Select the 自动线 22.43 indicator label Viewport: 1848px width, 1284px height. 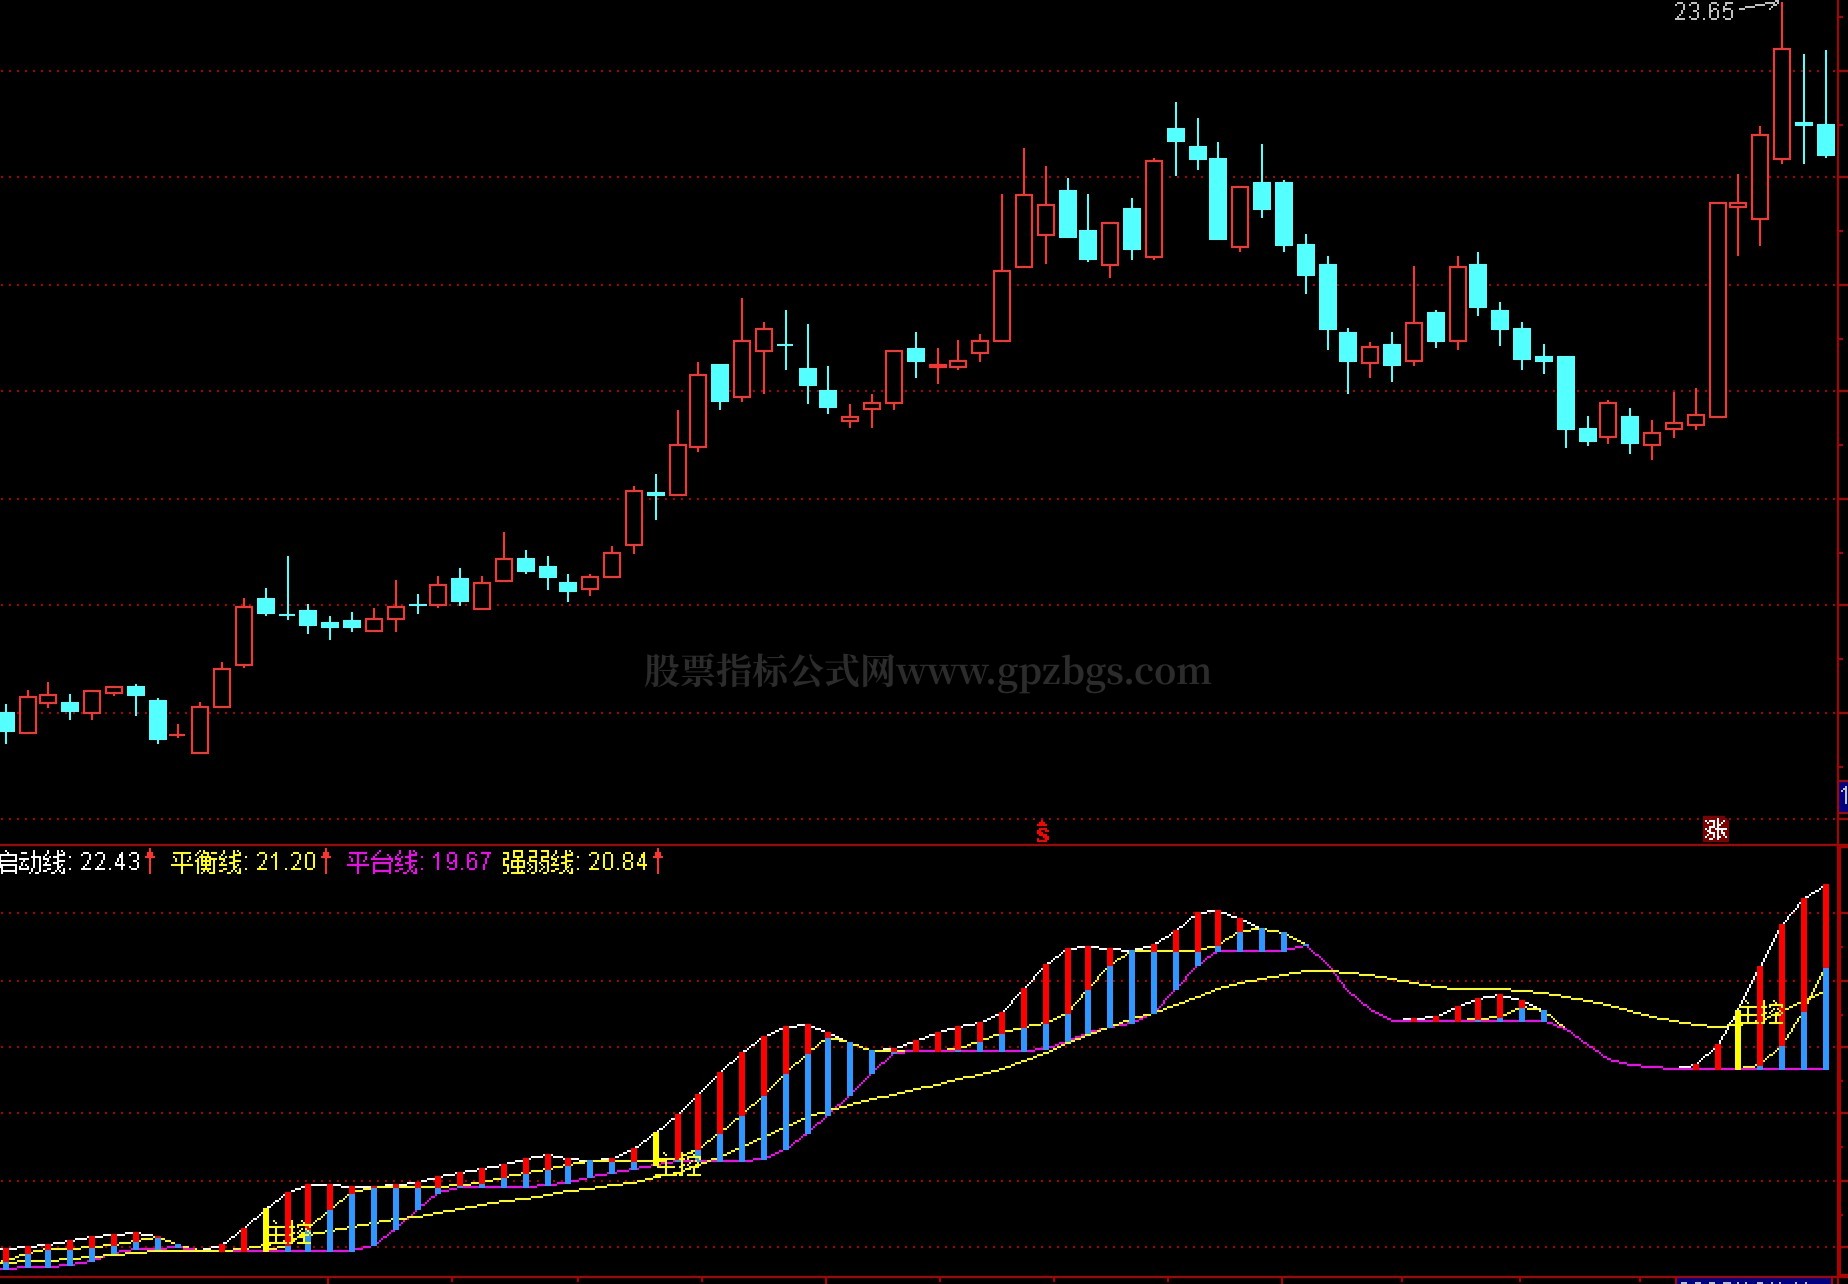(x=70, y=861)
